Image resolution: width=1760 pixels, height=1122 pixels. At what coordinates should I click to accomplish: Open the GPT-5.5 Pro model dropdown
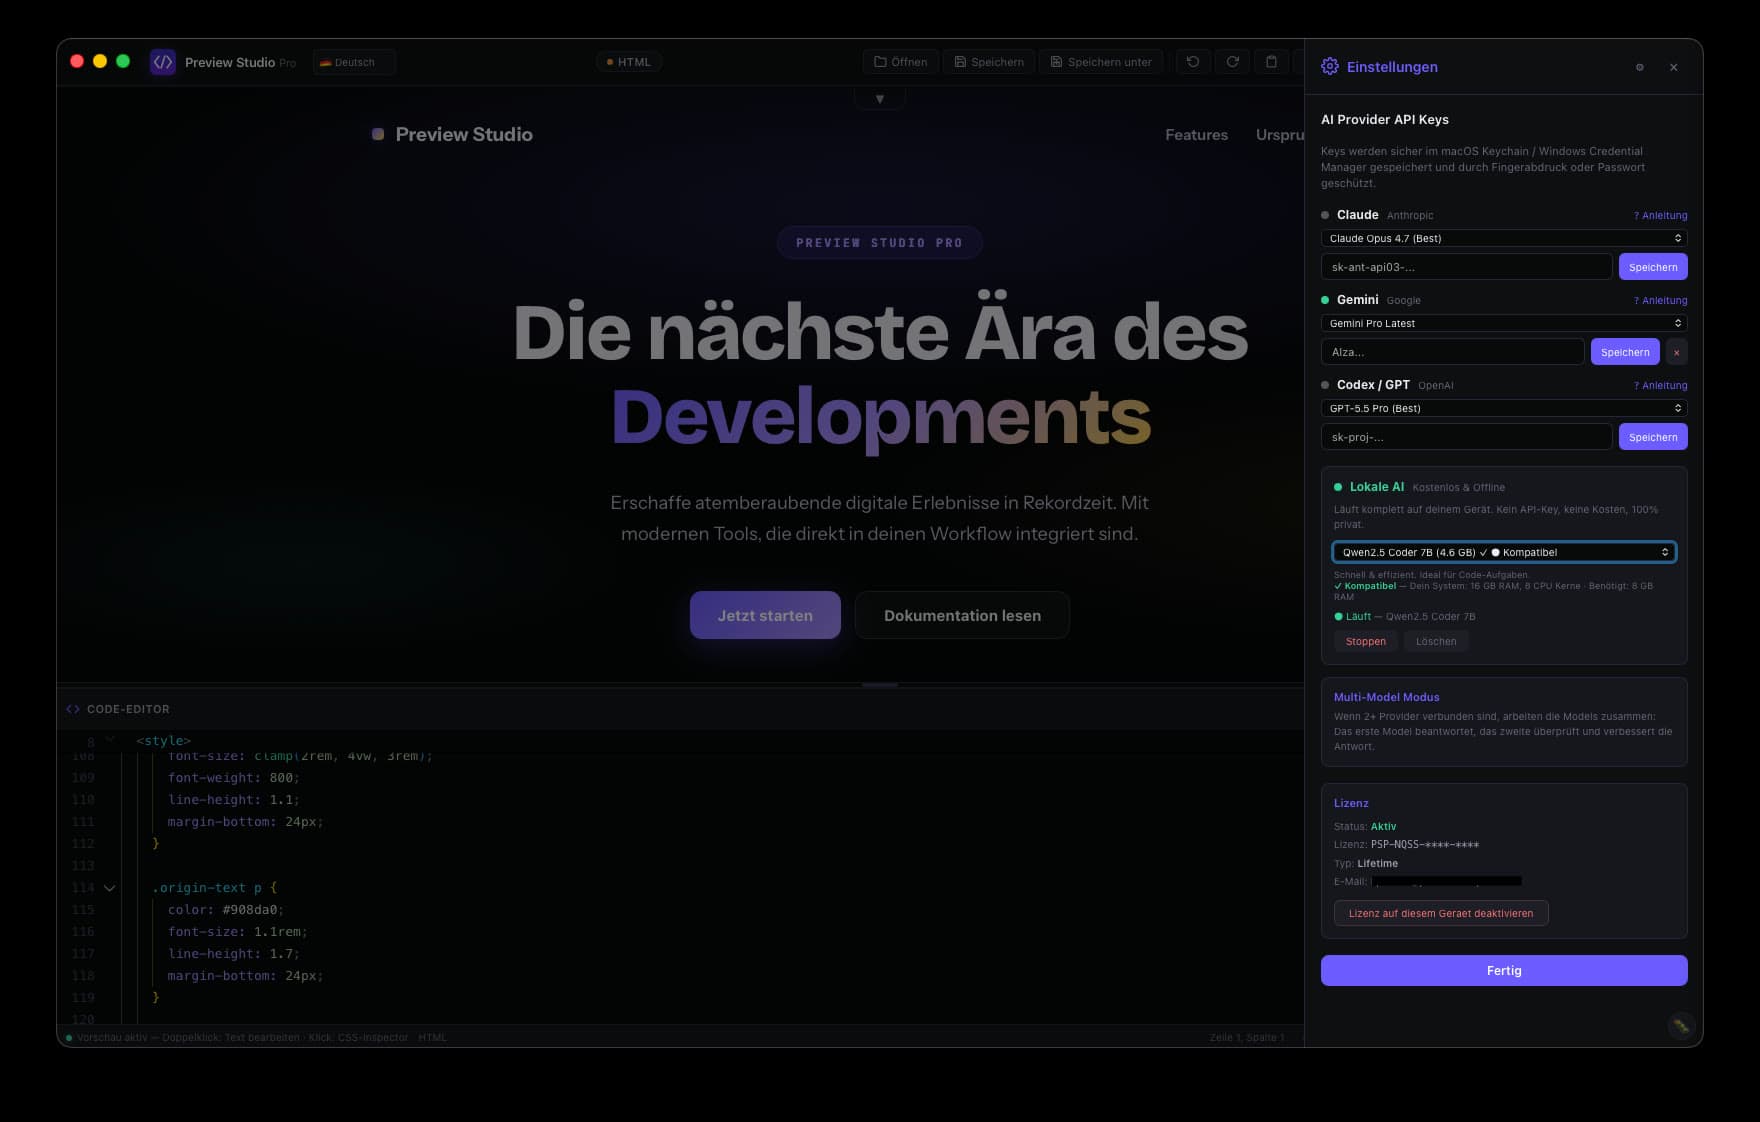click(1504, 408)
